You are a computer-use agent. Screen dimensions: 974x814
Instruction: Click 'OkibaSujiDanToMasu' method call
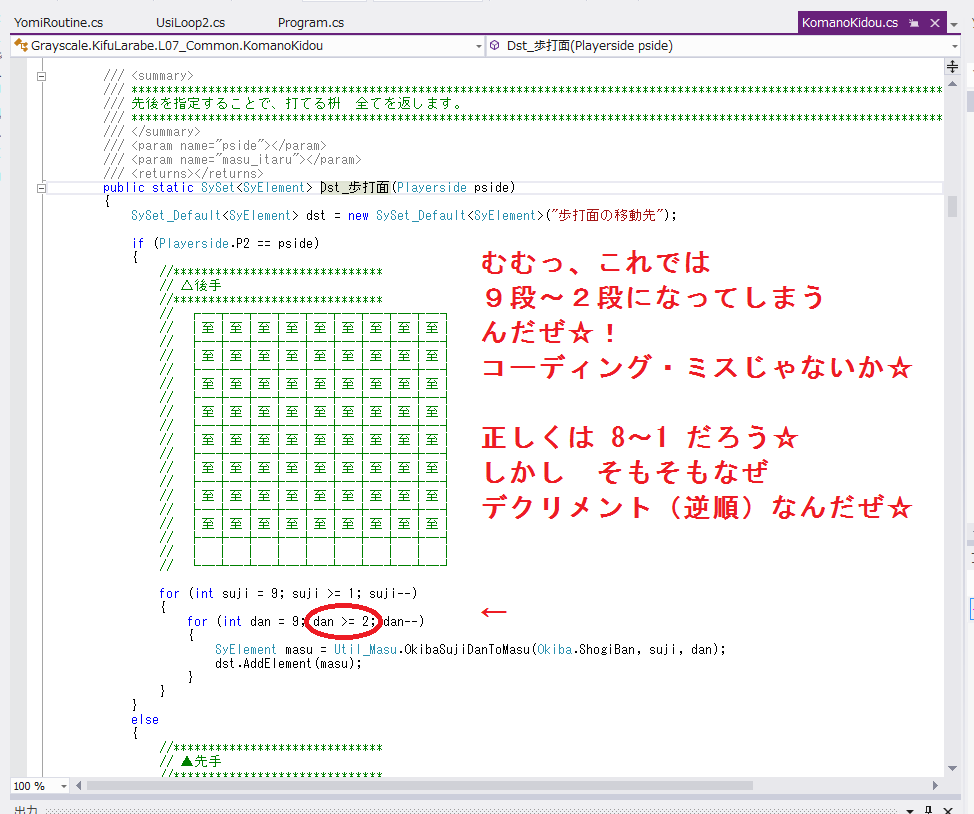(x=467, y=649)
